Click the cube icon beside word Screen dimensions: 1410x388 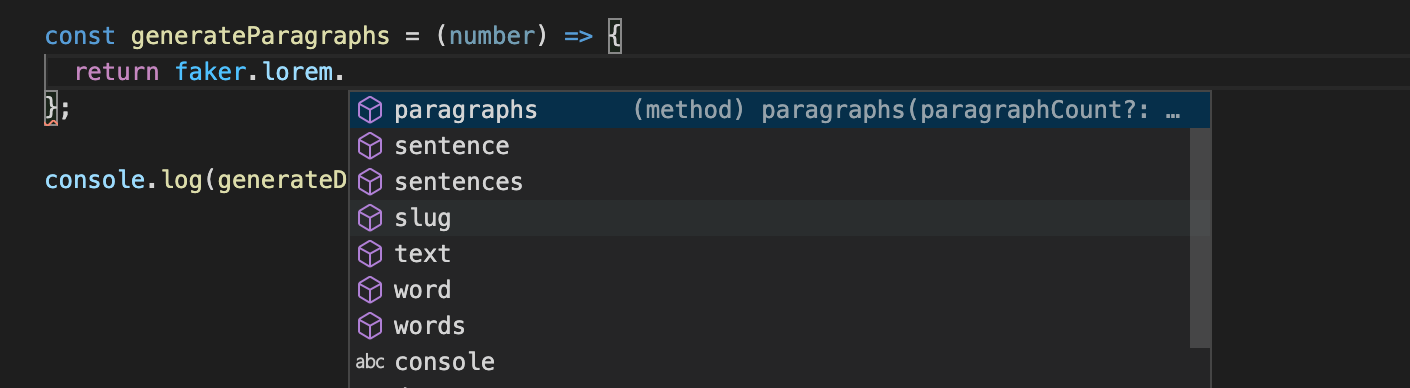[370, 290]
